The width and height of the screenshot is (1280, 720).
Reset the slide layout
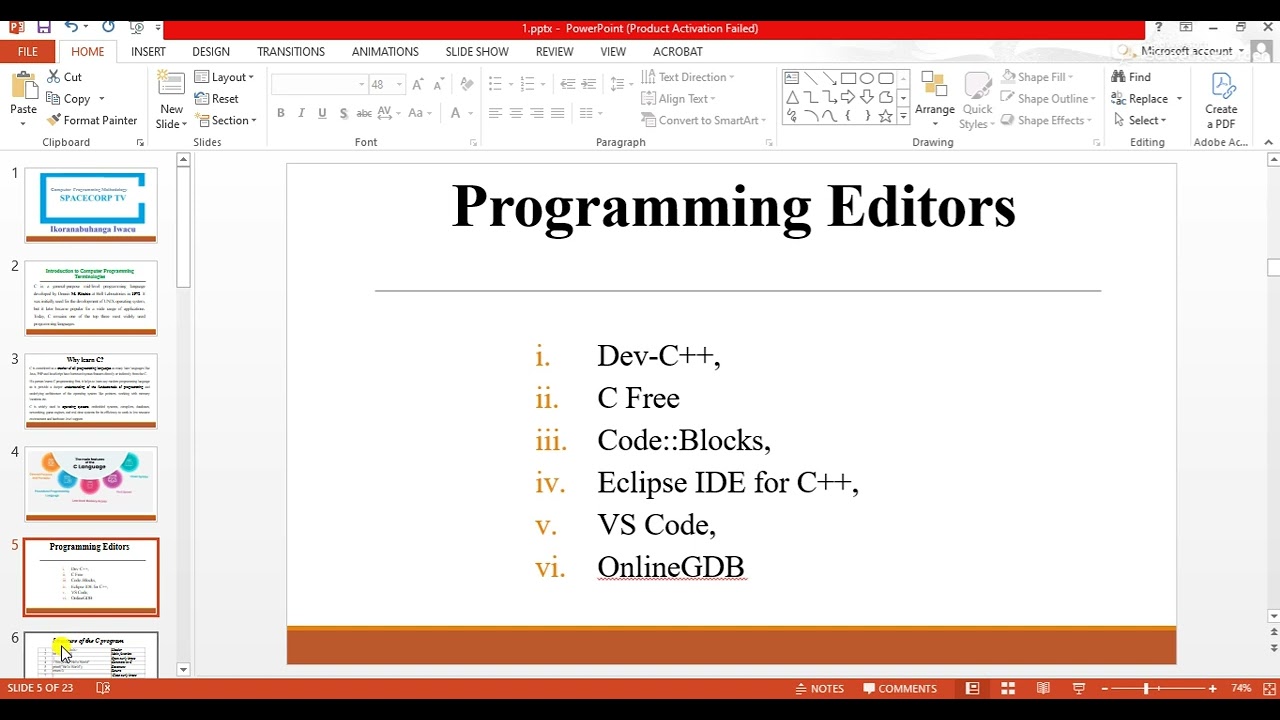(217, 99)
